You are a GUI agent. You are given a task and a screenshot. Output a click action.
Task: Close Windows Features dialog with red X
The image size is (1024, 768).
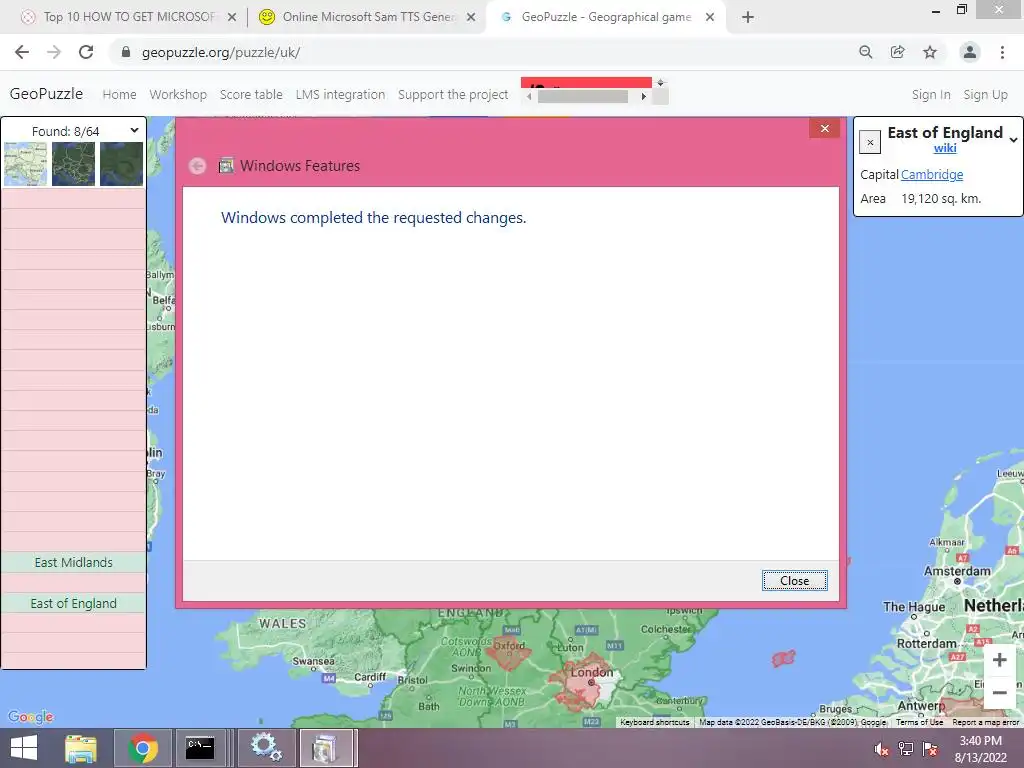coord(824,129)
